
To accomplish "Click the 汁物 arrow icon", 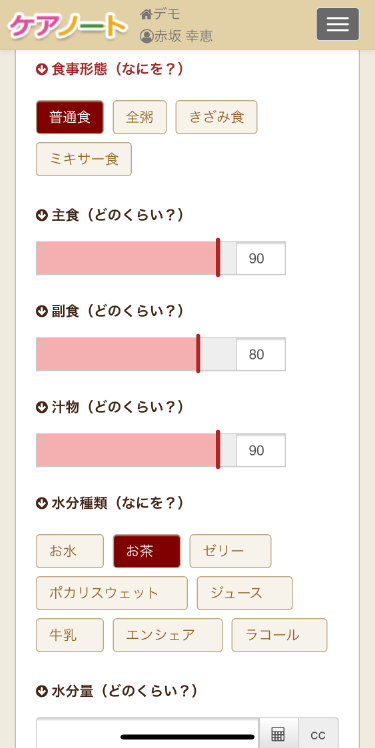I will 42,407.
